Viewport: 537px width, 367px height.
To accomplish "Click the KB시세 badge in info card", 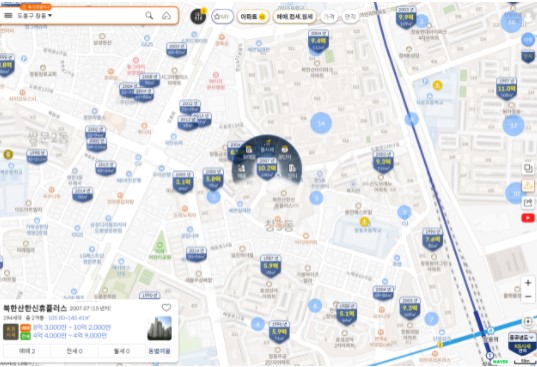I will (x=11, y=332).
